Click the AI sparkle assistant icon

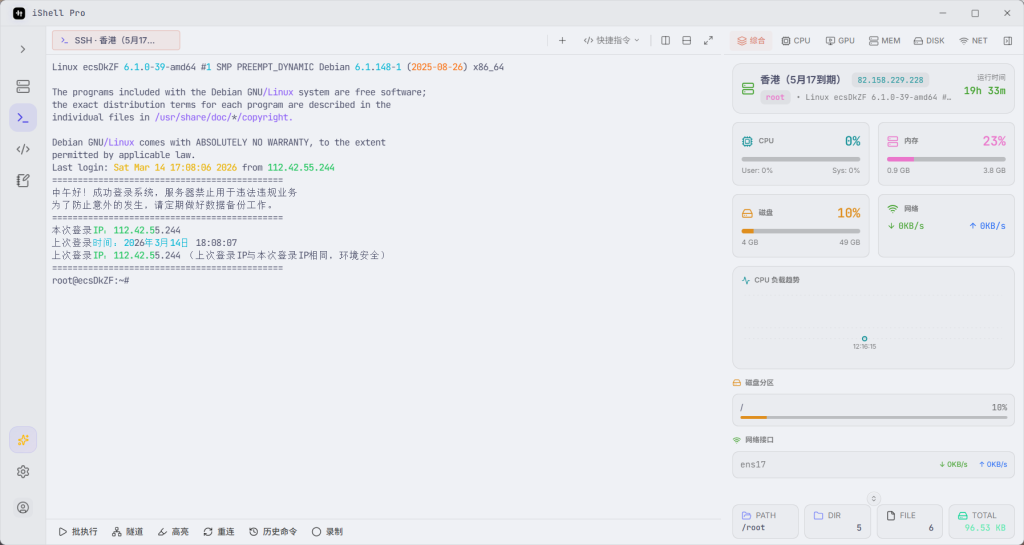point(23,439)
